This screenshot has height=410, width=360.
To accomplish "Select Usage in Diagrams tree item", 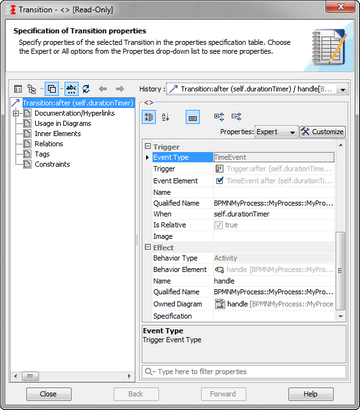I will click(x=63, y=123).
